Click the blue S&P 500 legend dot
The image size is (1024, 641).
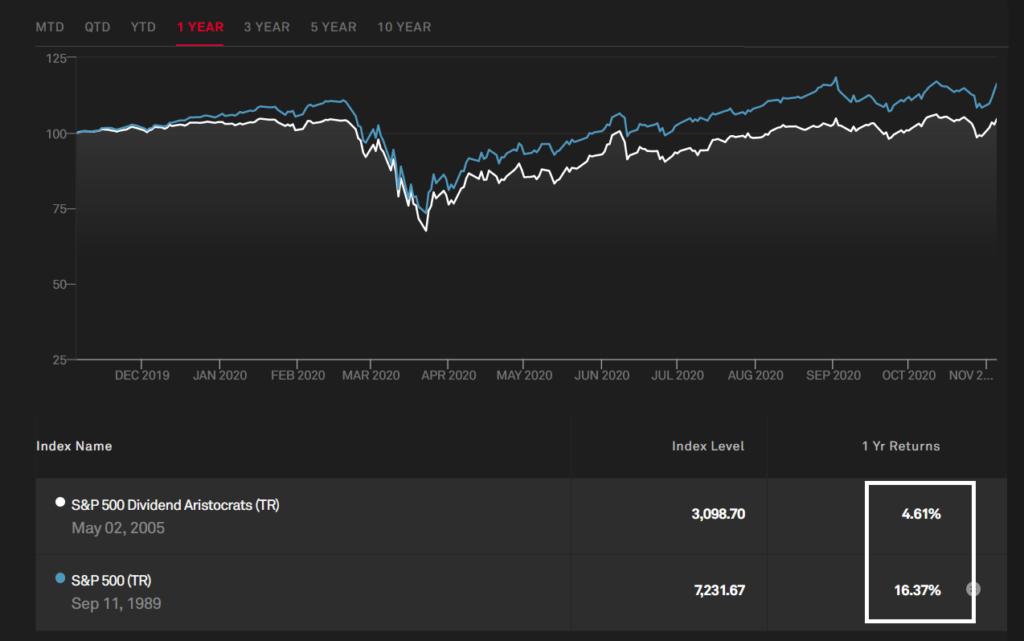(60, 578)
